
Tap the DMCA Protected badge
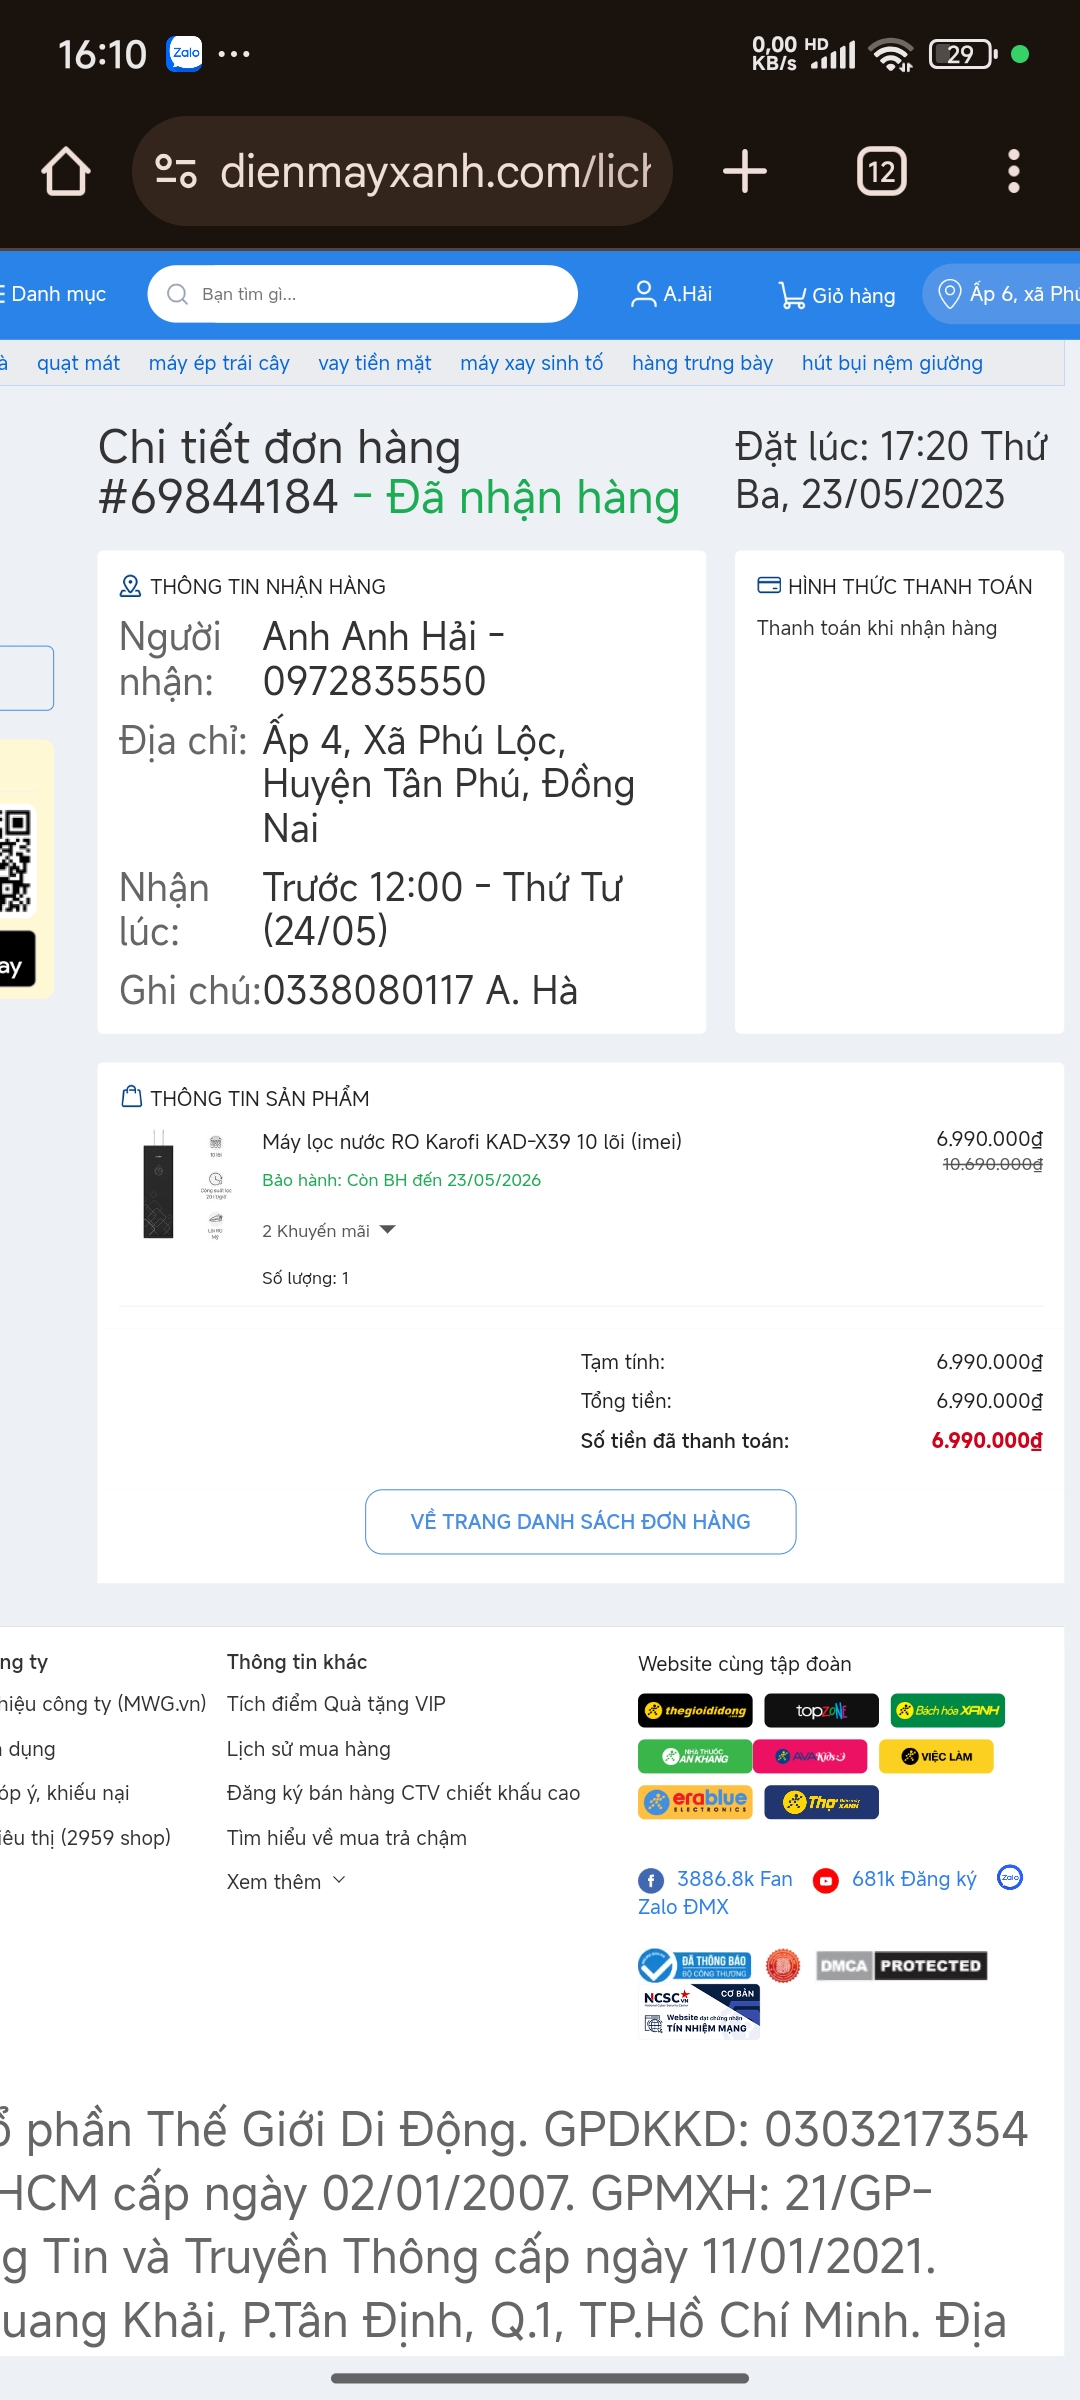pos(901,1965)
